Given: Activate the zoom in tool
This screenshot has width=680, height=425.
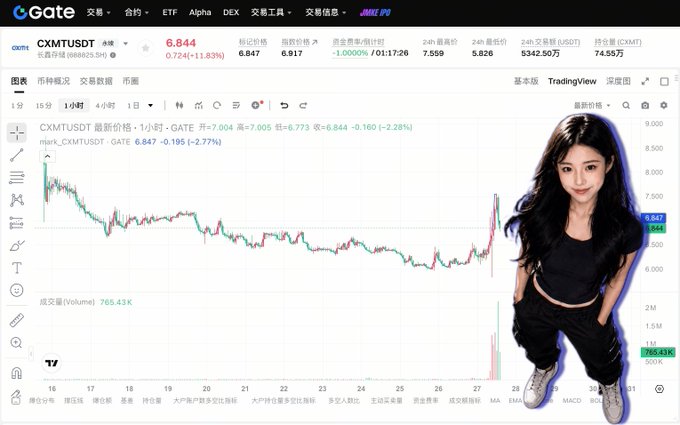Looking at the screenshot, I should (16, 343).
